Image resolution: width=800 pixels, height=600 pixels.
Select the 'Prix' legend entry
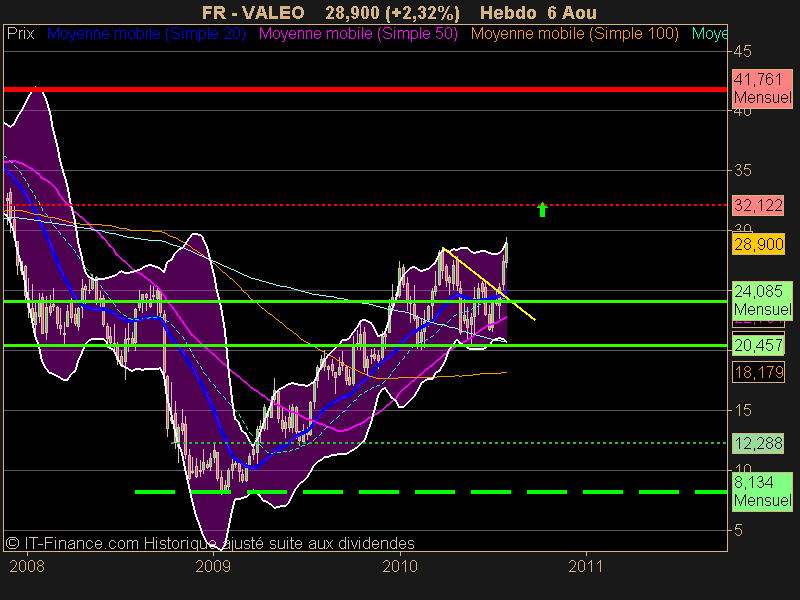20,34
